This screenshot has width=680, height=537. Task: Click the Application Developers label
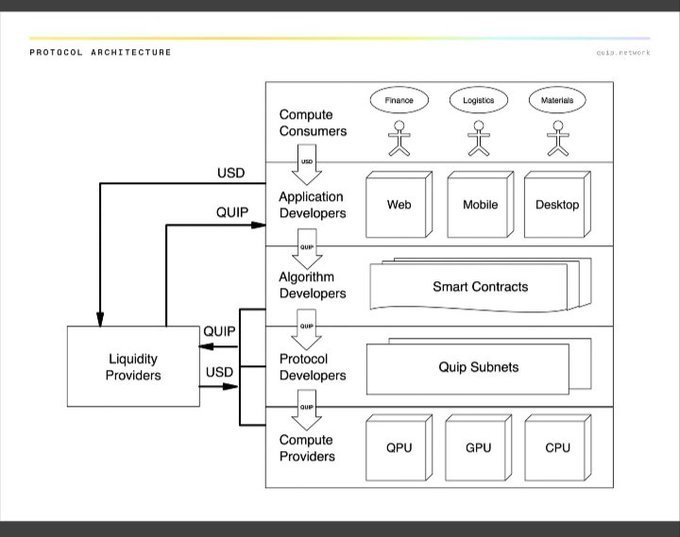point(312,205)
